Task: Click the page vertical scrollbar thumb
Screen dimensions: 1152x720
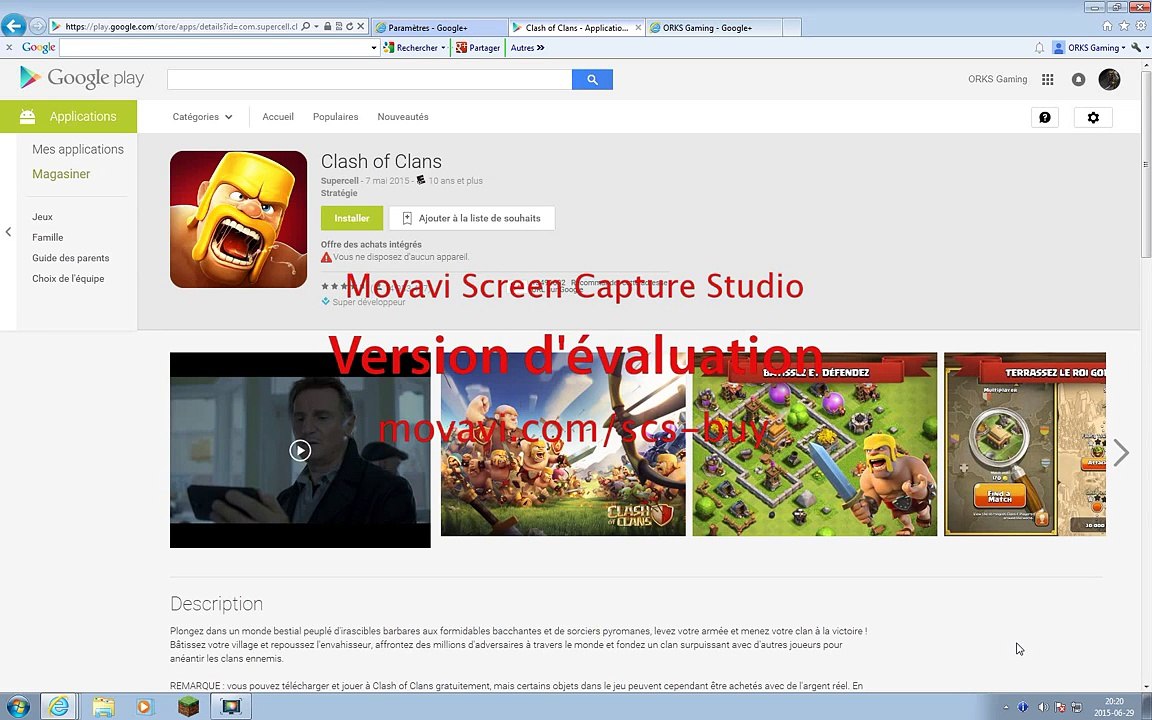Action: (x=1146, y=165)
